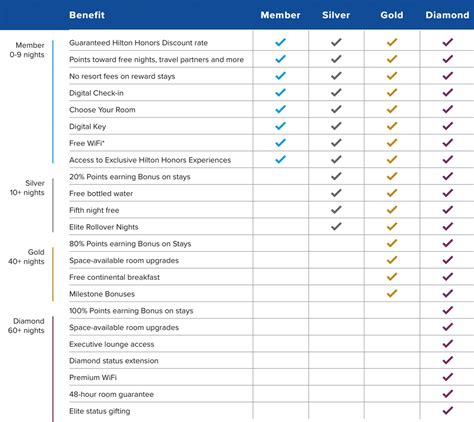Viewport: 474px width, 422px height.
Task: Click the Gold 40+ nights tier label
Action: [x=26, y=257]
